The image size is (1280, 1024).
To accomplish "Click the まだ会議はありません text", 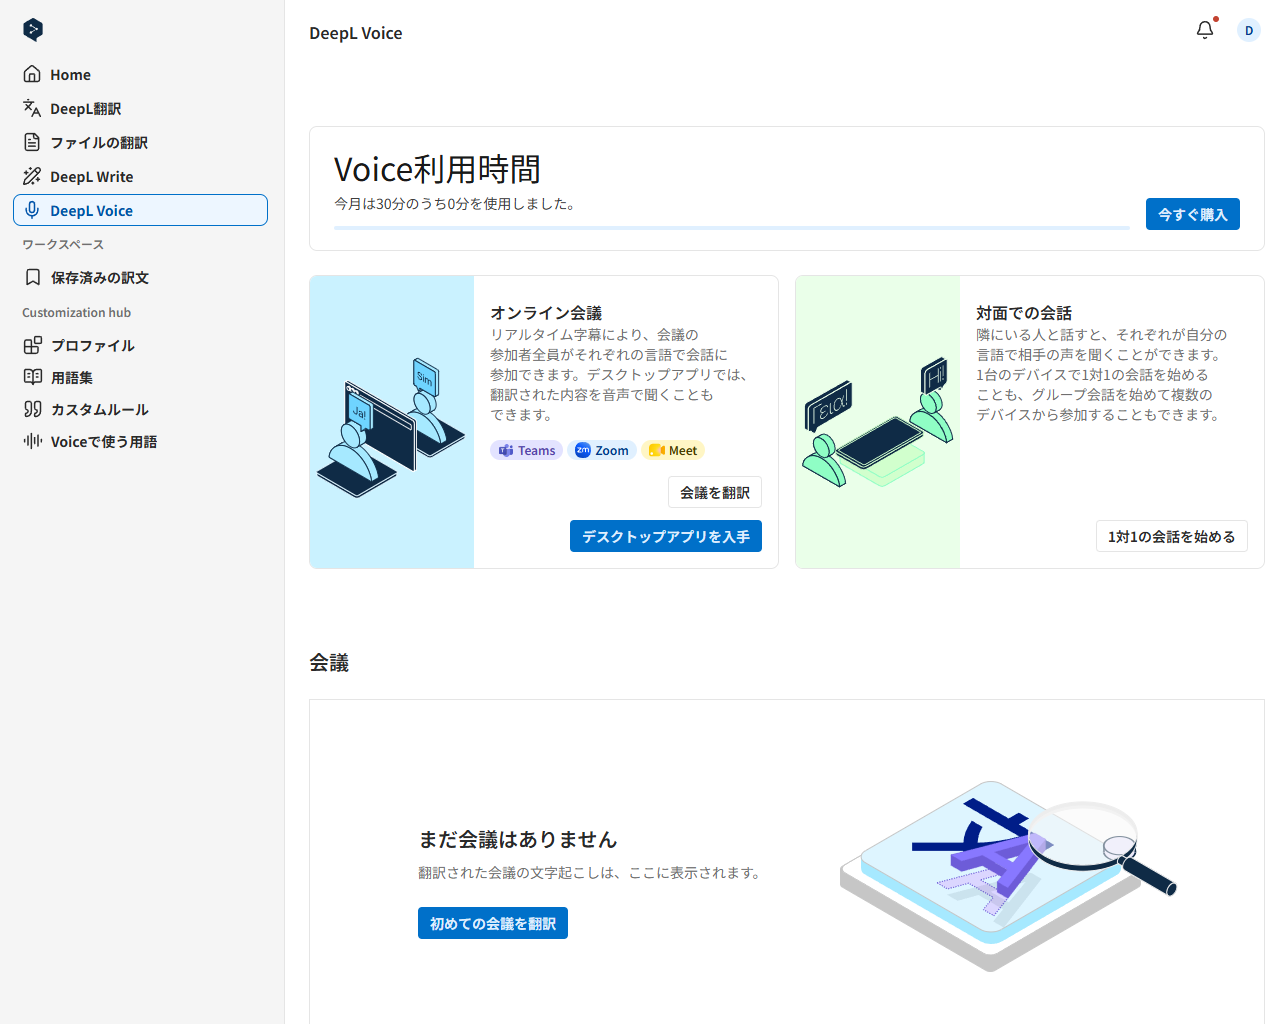I will click(518, 839).
